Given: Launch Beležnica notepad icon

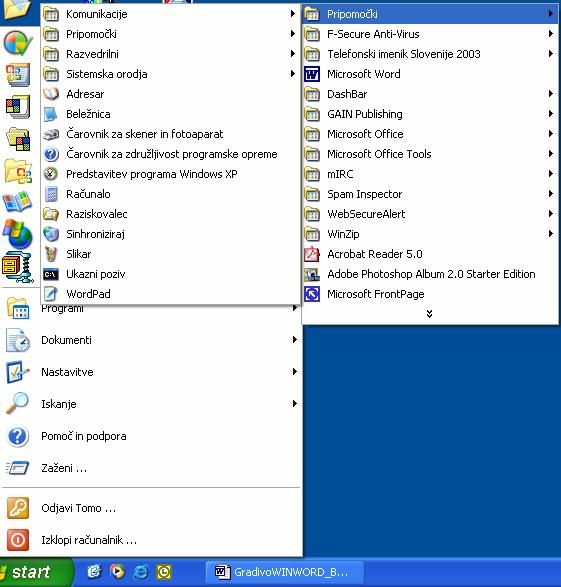Looking at the screenshot, I should (51, 114).
